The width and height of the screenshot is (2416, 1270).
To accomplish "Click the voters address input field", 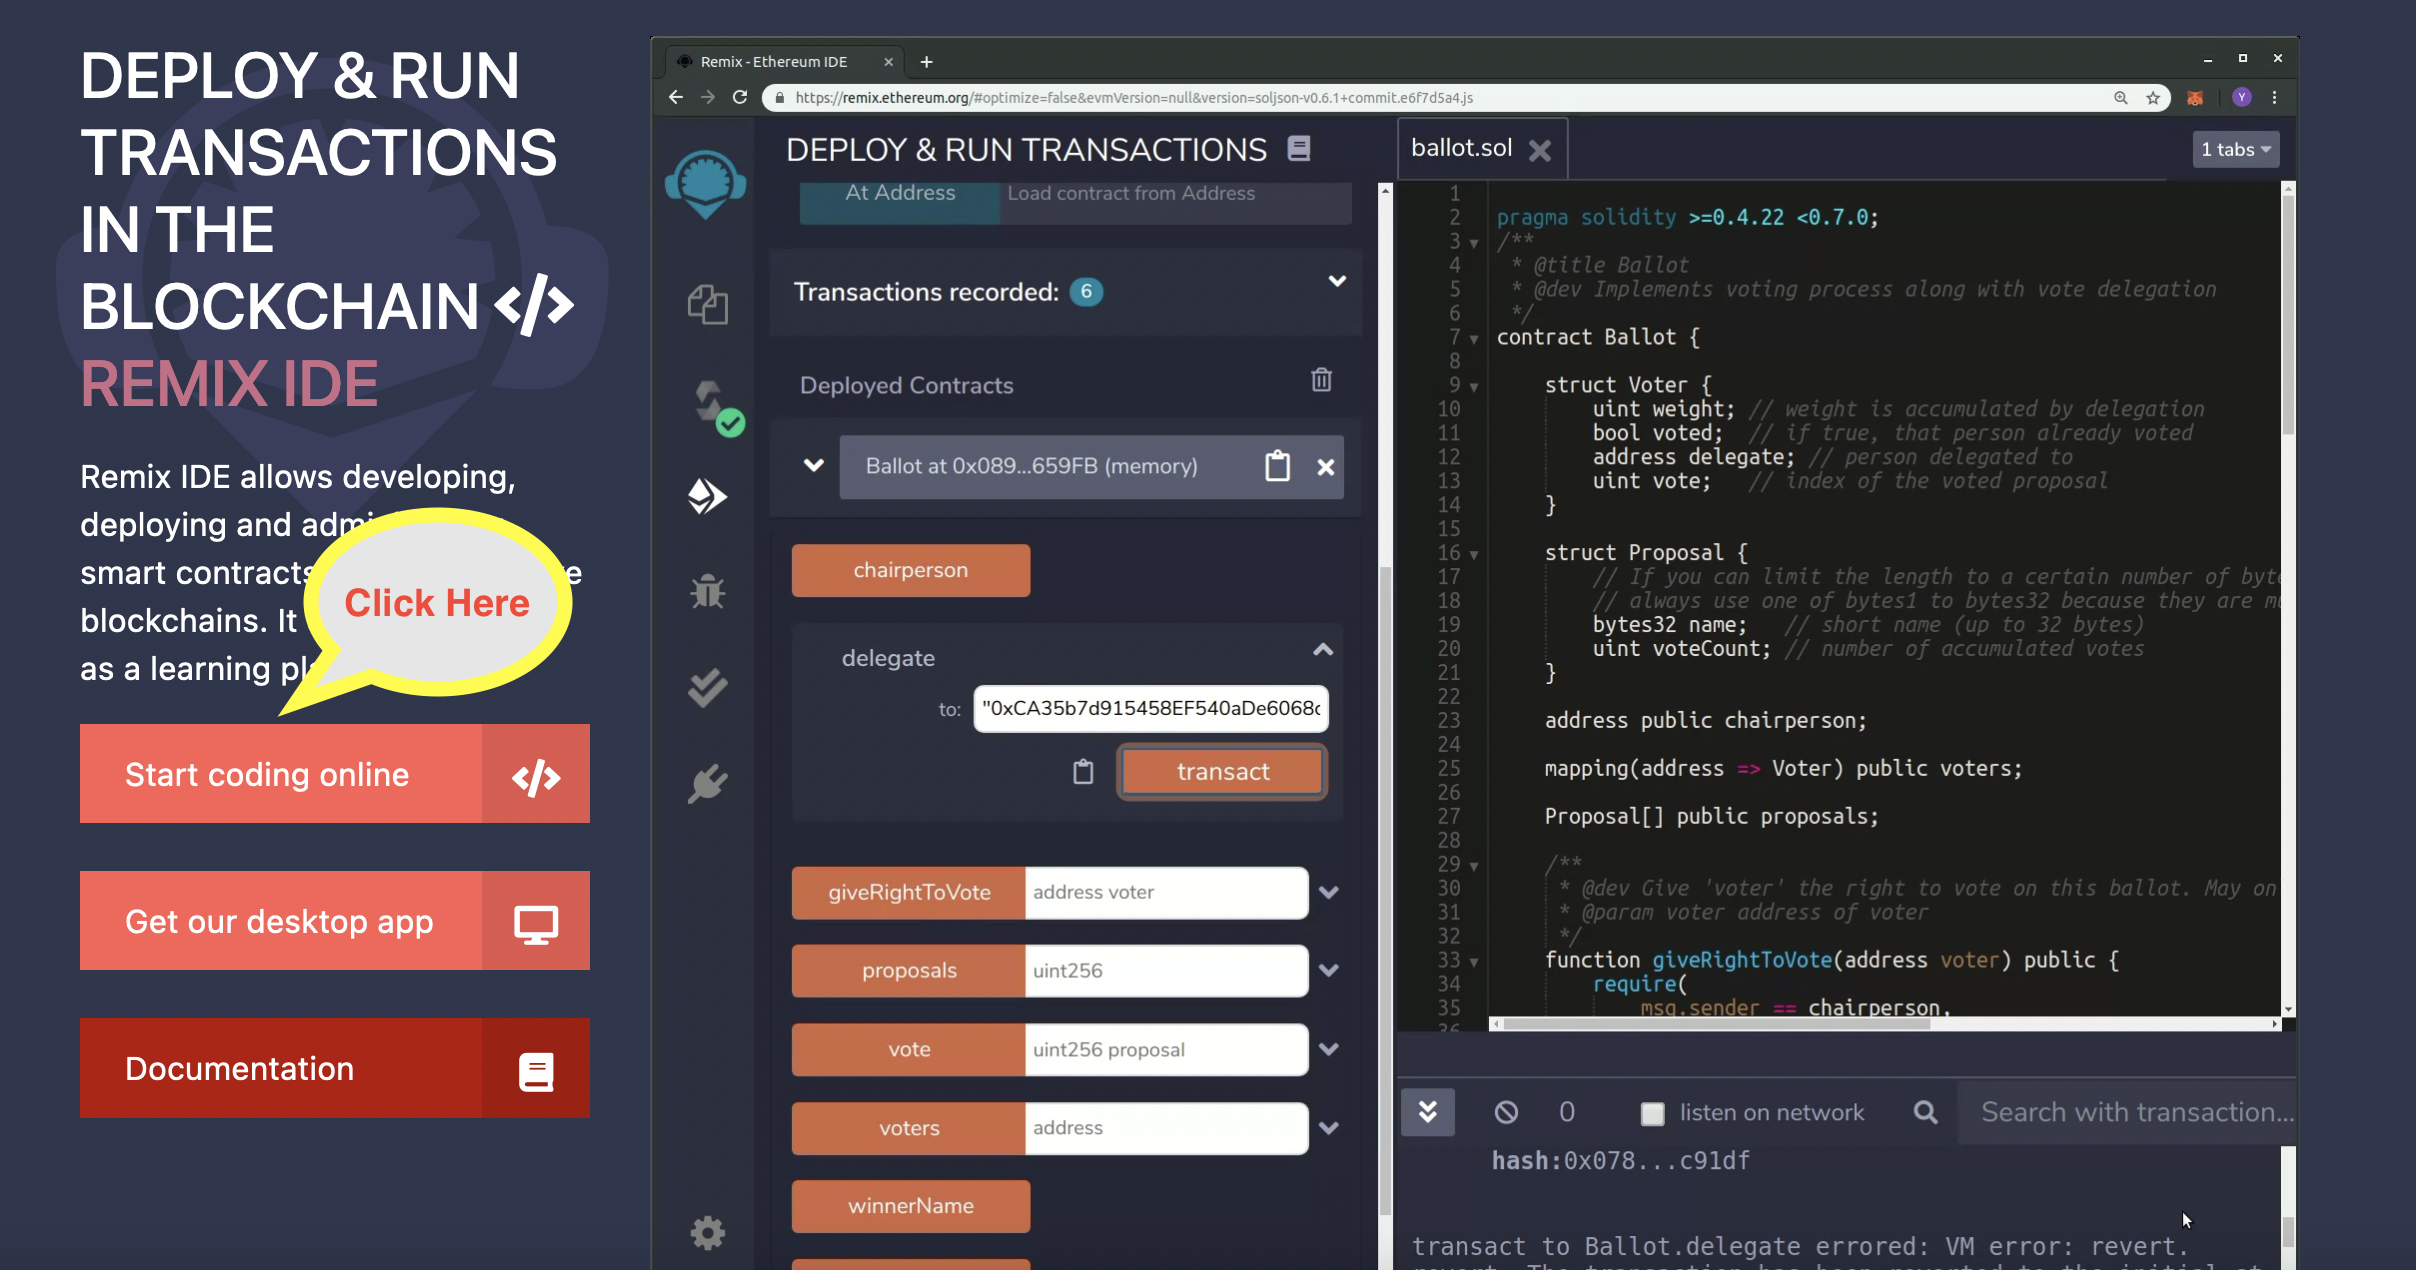I will 1166,1128.
